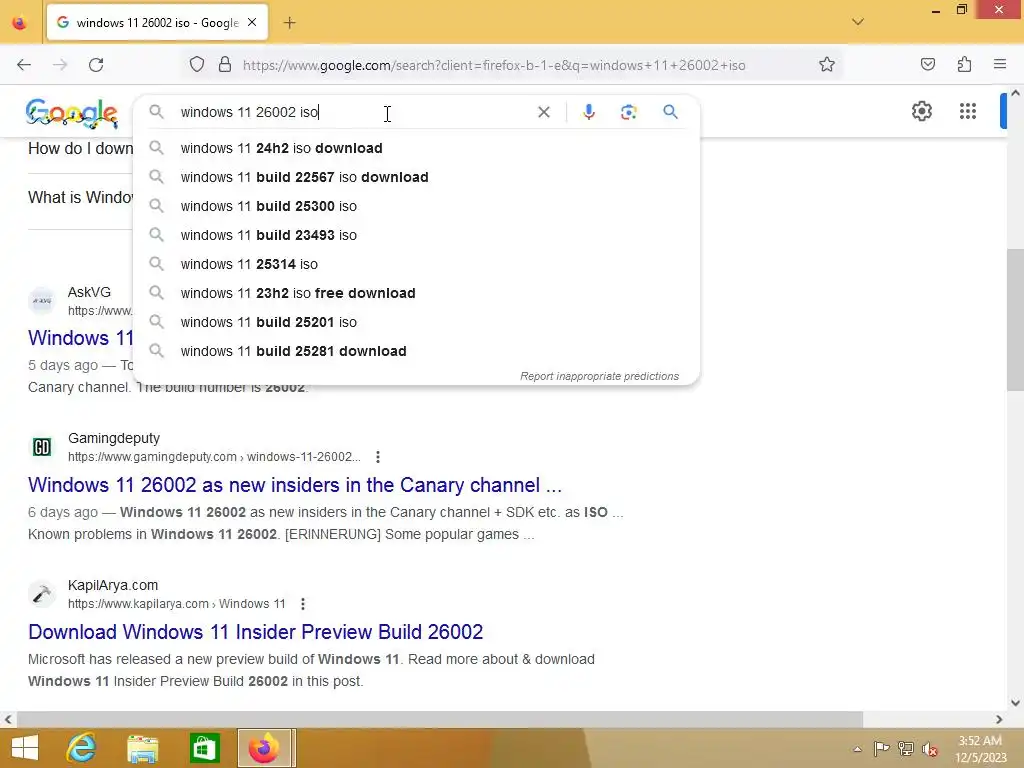1024x768 pixels.
Task: Show site security padlock info
Action: coord(225,65)
